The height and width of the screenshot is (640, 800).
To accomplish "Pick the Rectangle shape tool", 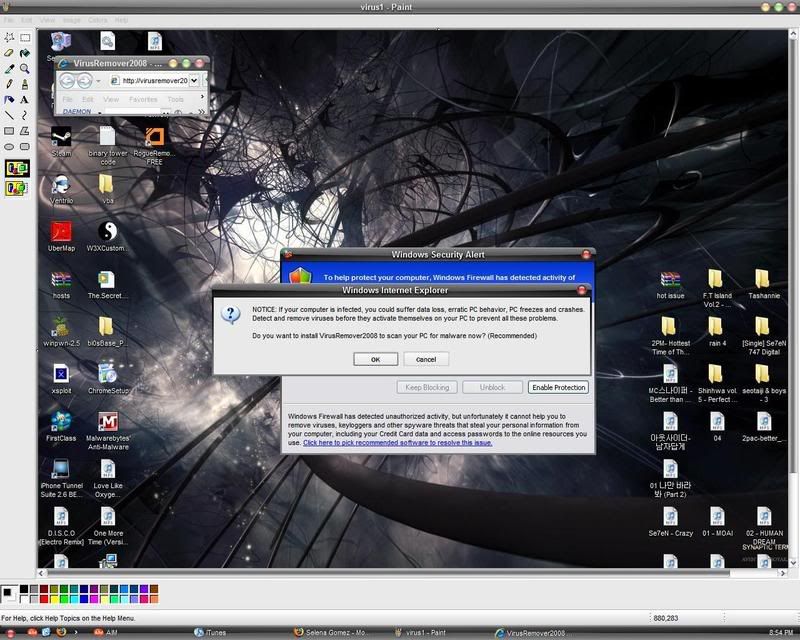I will (x=9, y=131).
